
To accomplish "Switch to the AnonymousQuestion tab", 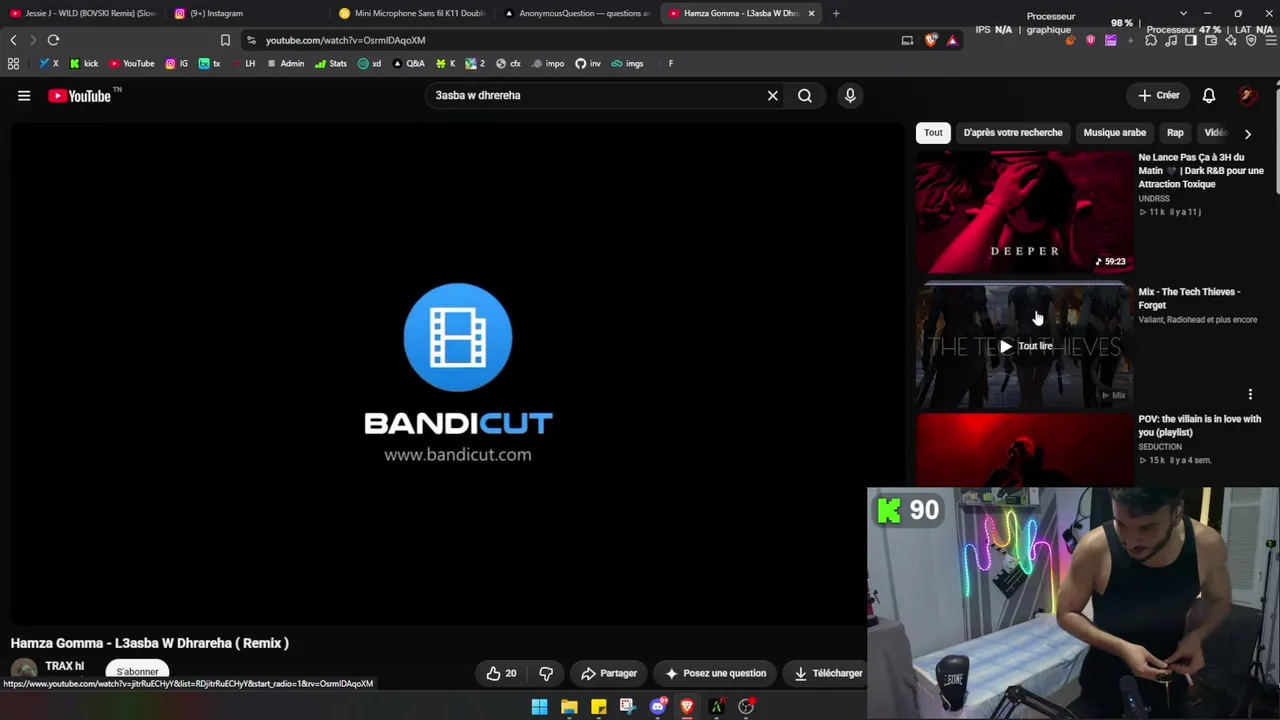I will 577,13.
